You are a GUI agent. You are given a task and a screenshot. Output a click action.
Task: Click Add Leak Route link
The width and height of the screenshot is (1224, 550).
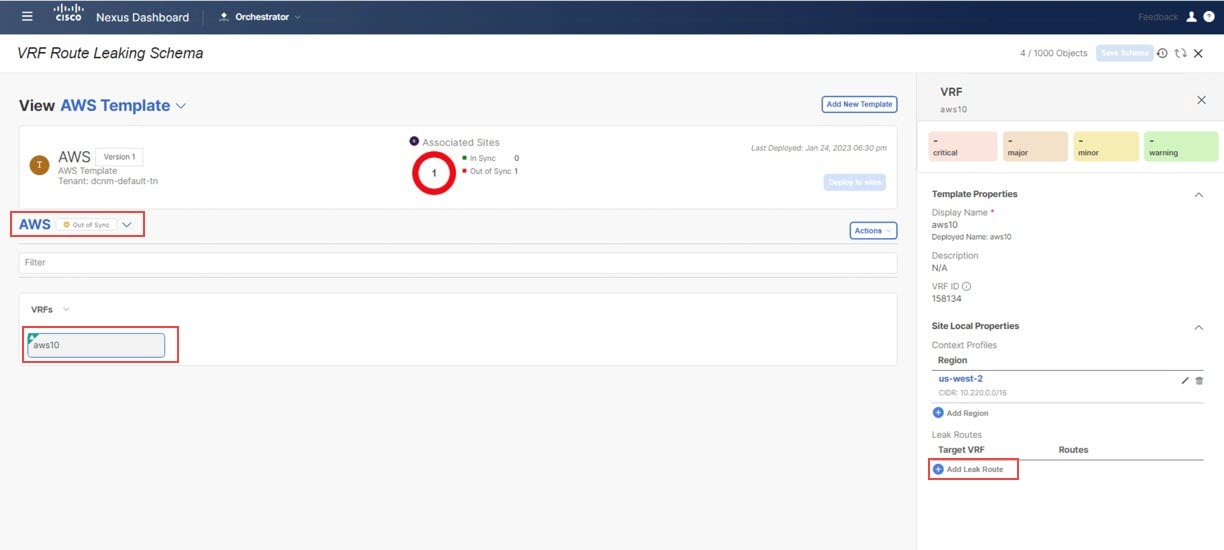pos(975,469)
